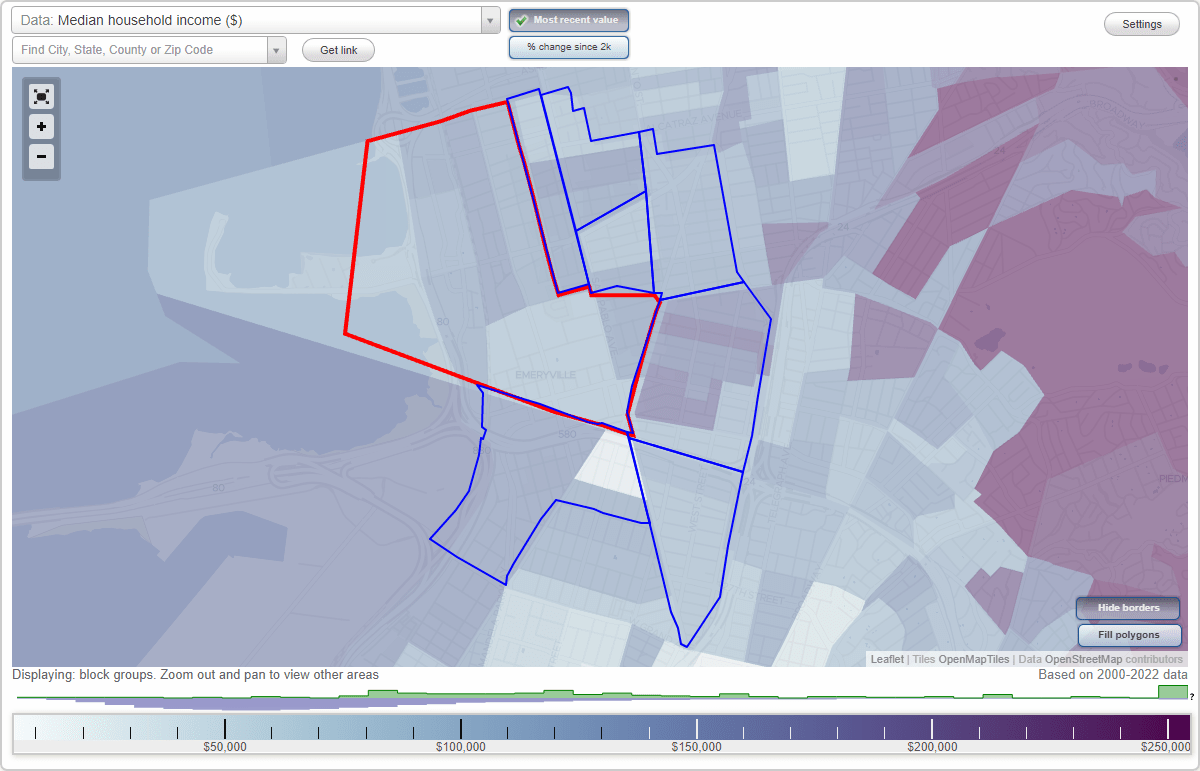
Task: Open the Settings panel
Action: click(1141, 23)
